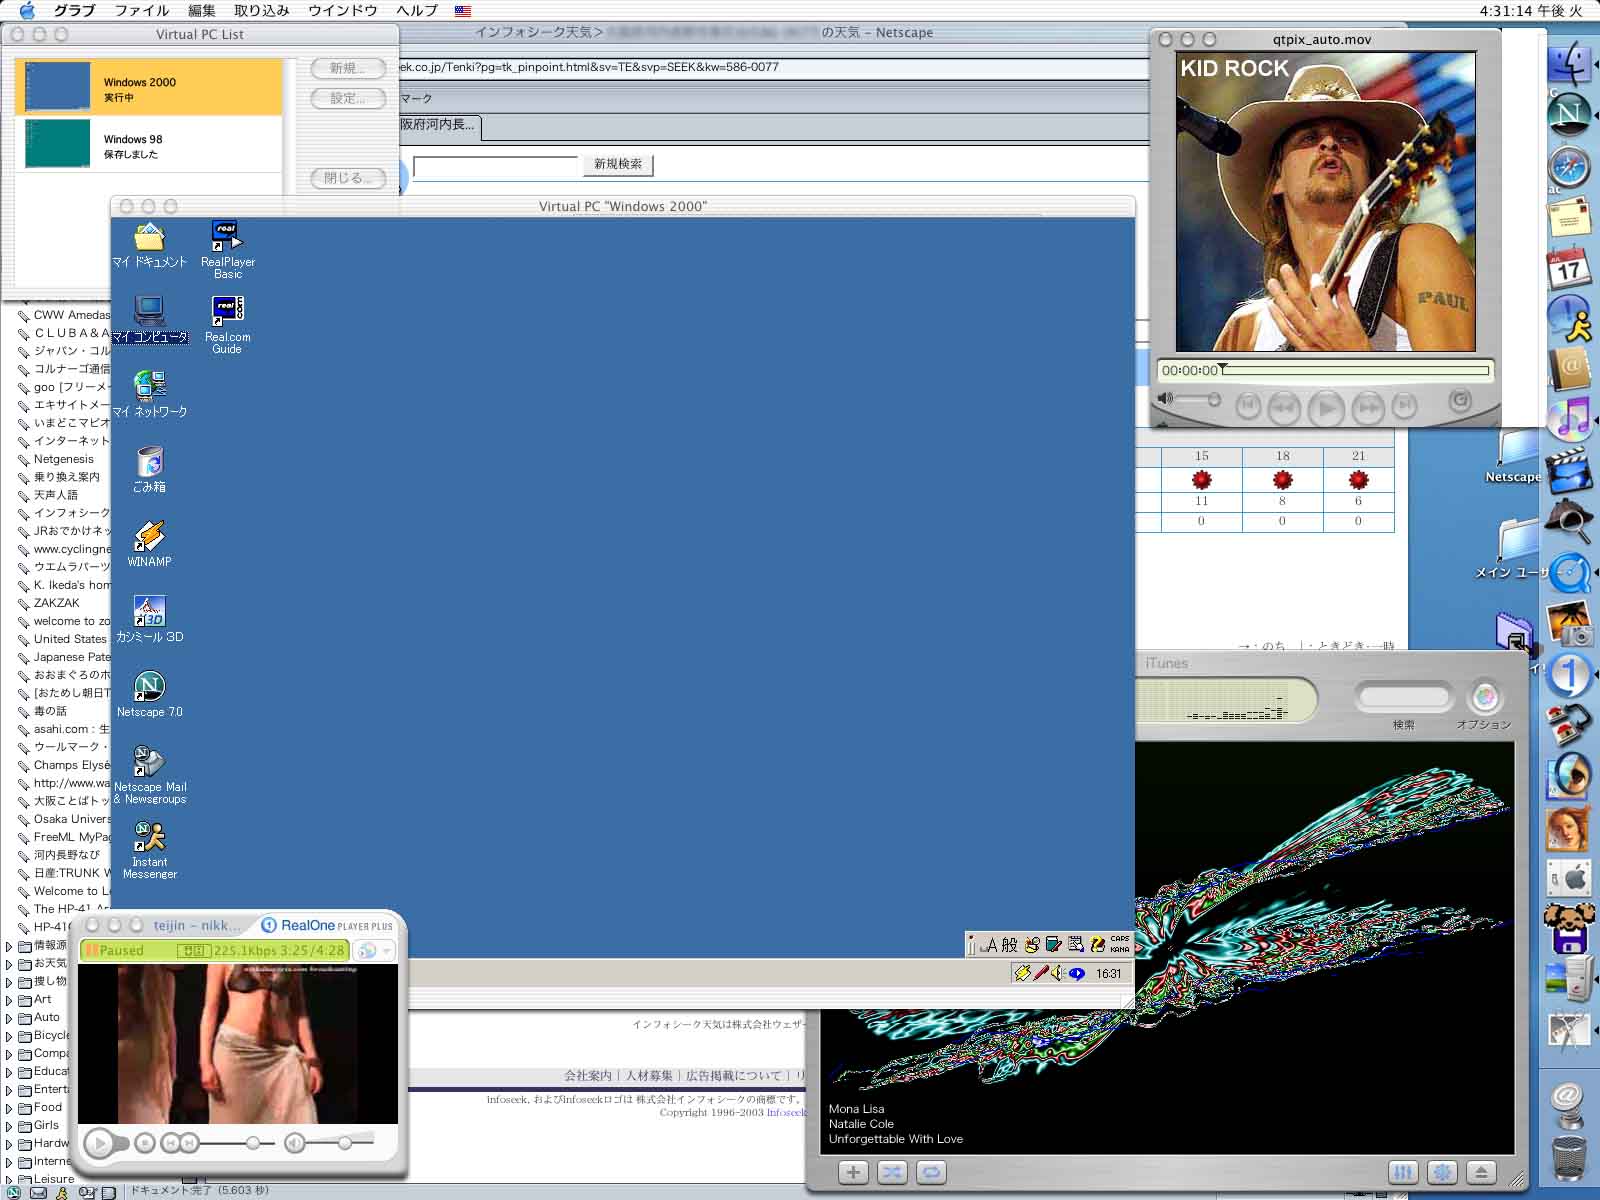
Task: Open the Windows Recycle Bin icon
Action: coord(149,470)
